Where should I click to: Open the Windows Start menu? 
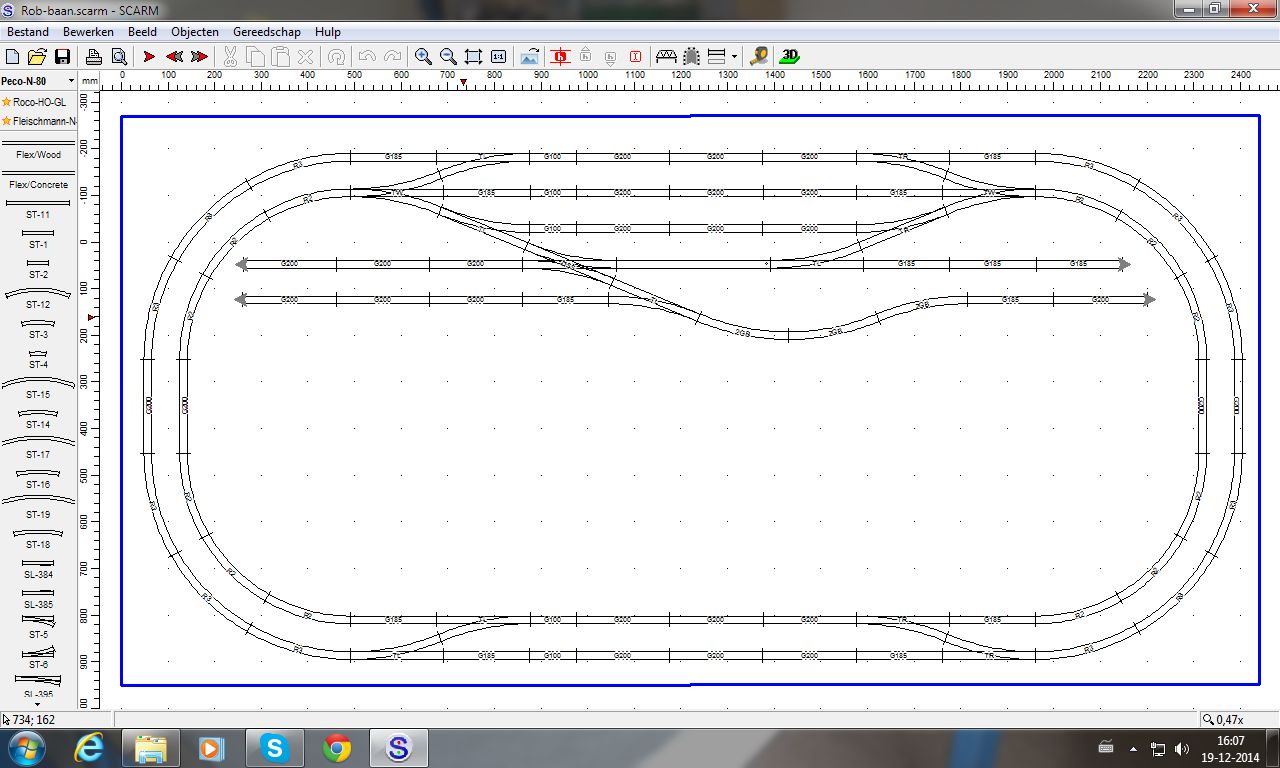[26, 748]
